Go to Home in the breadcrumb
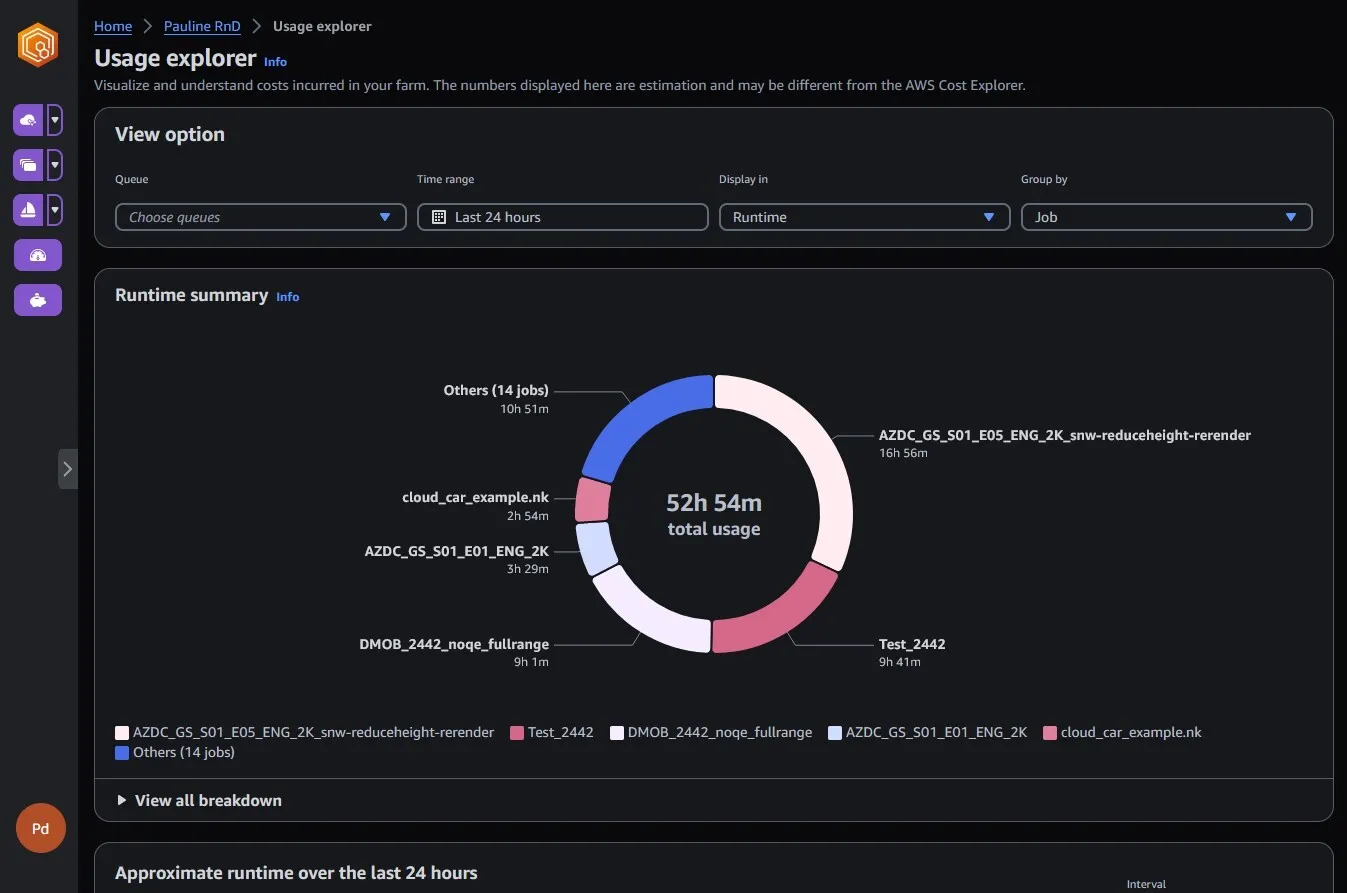 tap(113, 26)
